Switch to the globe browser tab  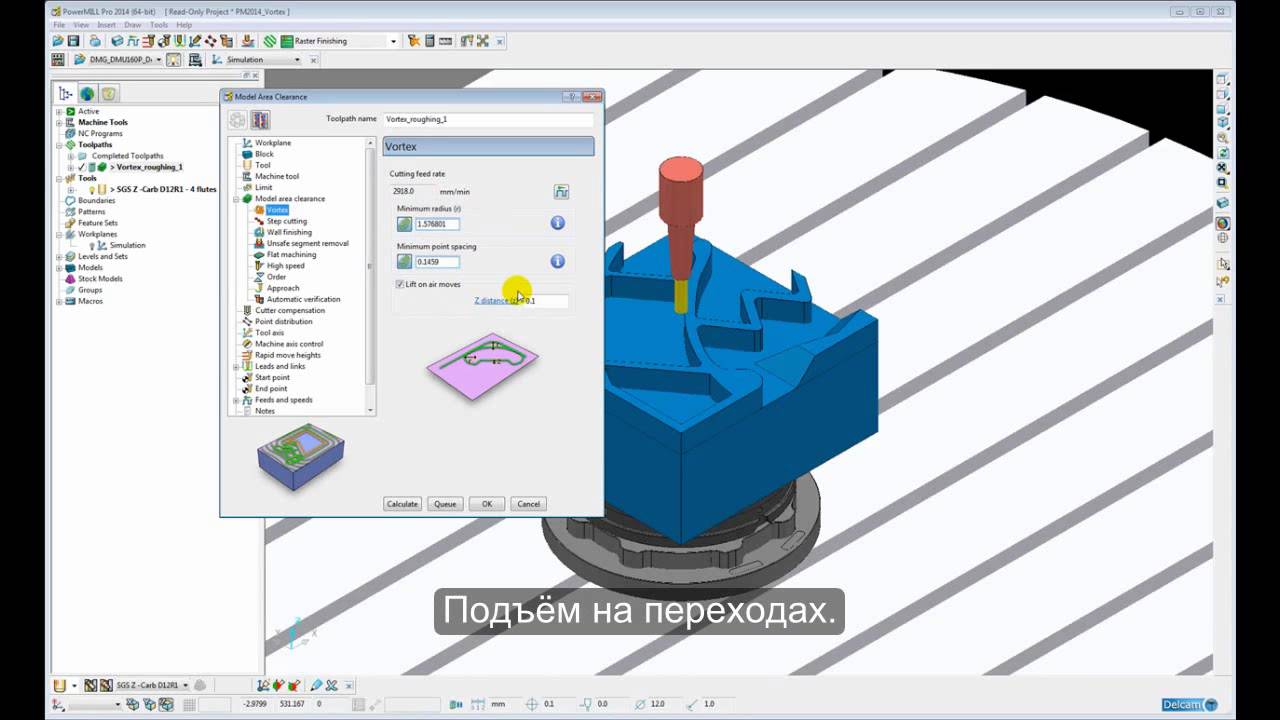[88, 94]
